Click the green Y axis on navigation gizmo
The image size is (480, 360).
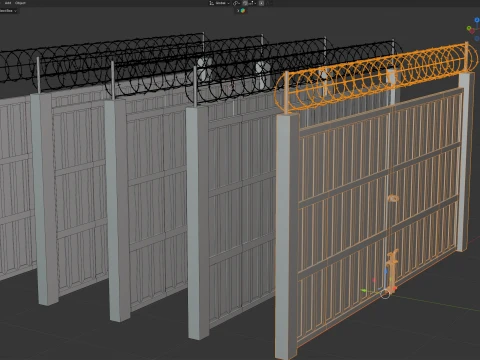tap(469, 28)
